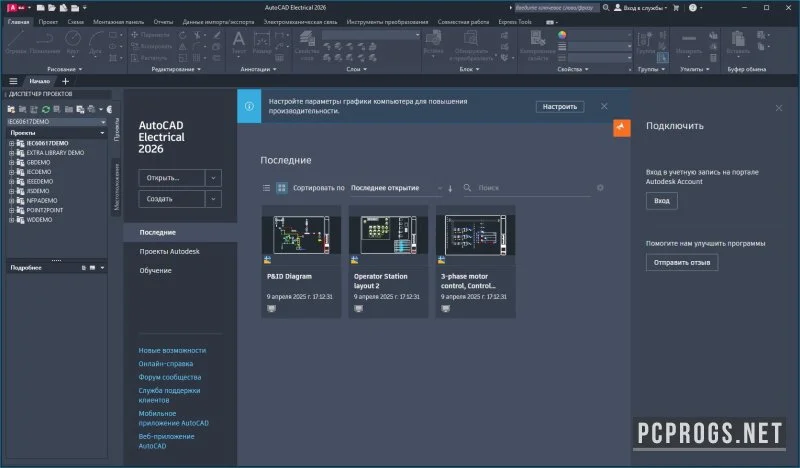
Task: Click the object color wheel in Свойства panel
Action: pyautogui.click(x=562, y=35)
